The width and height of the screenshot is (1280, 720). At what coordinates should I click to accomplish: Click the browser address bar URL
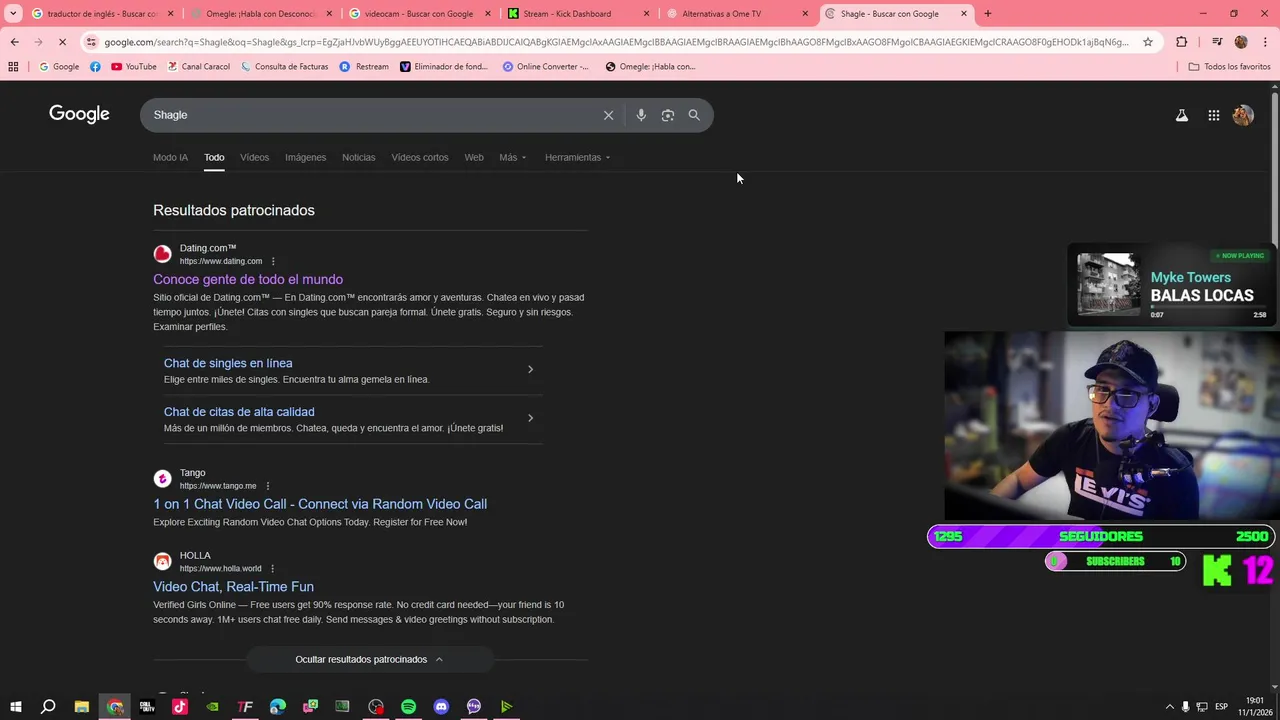pos(615,42)
